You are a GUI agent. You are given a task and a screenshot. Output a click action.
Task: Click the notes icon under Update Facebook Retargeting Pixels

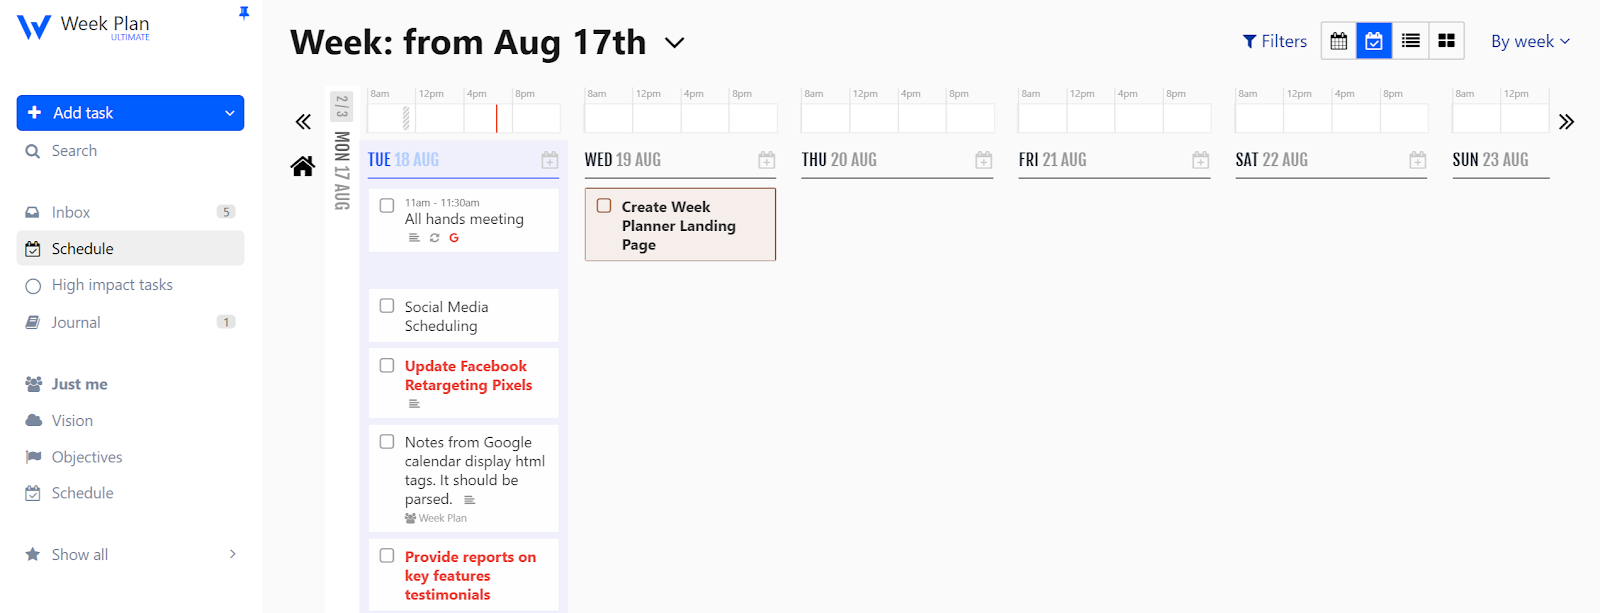click(x=413, y=403)
